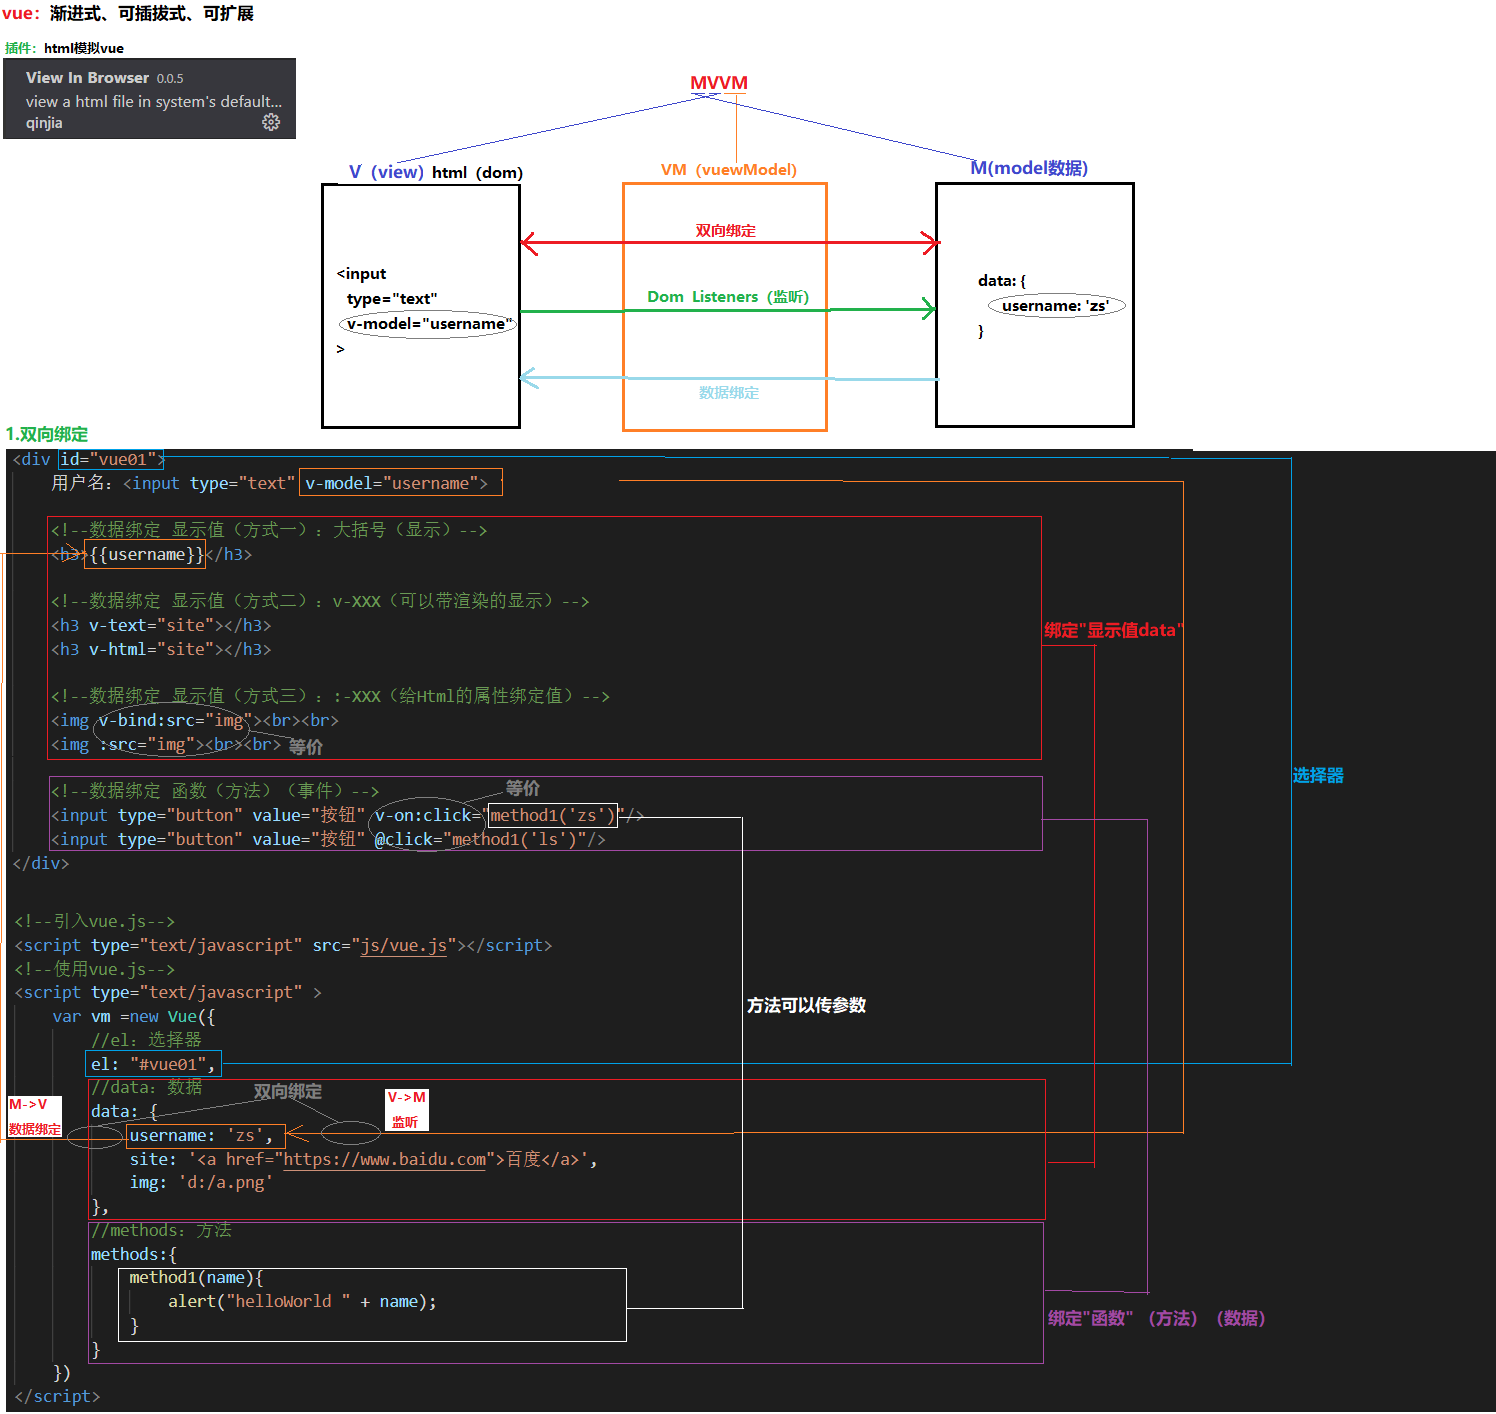This screenshot has width=1496, height=1414.
Task: Select the View In Browser extension title
Action: pos(87,77)
